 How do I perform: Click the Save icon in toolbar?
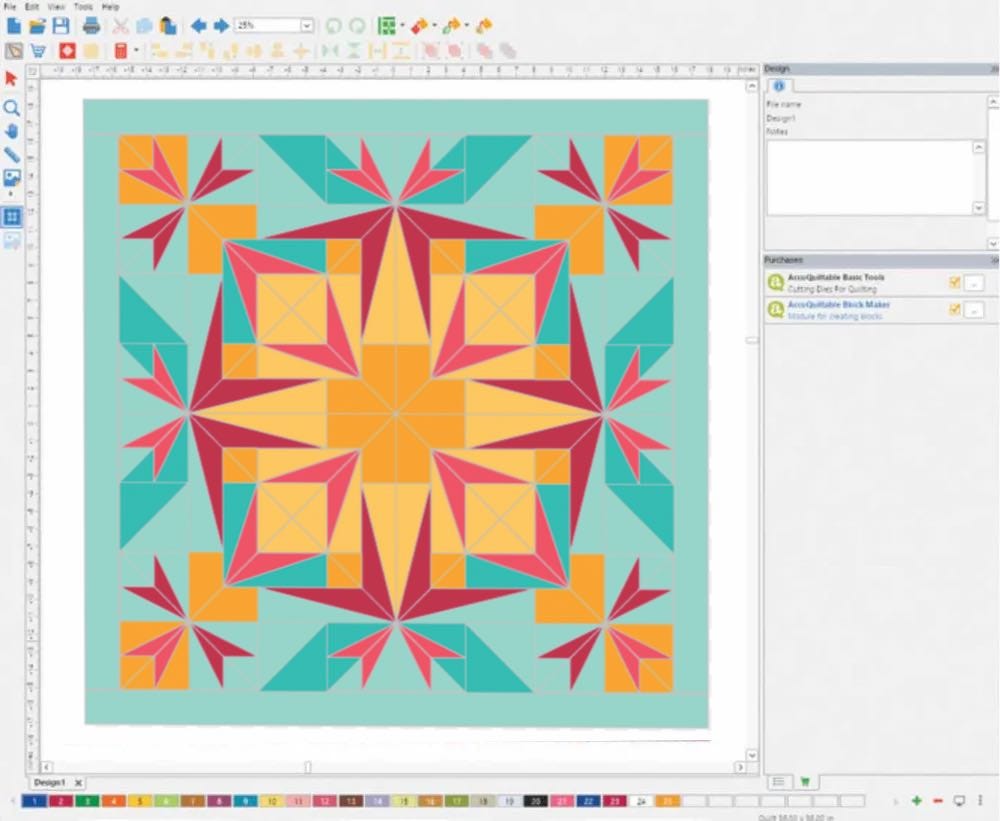click(x=61, y=26)
